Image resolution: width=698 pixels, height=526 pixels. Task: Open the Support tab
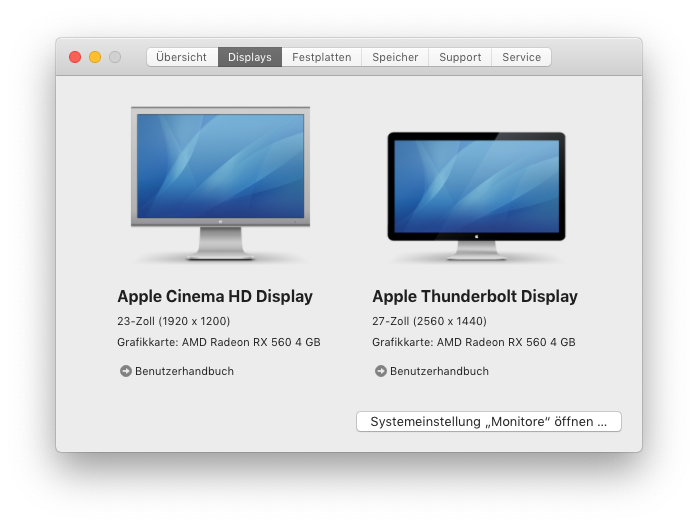point(460,57)
